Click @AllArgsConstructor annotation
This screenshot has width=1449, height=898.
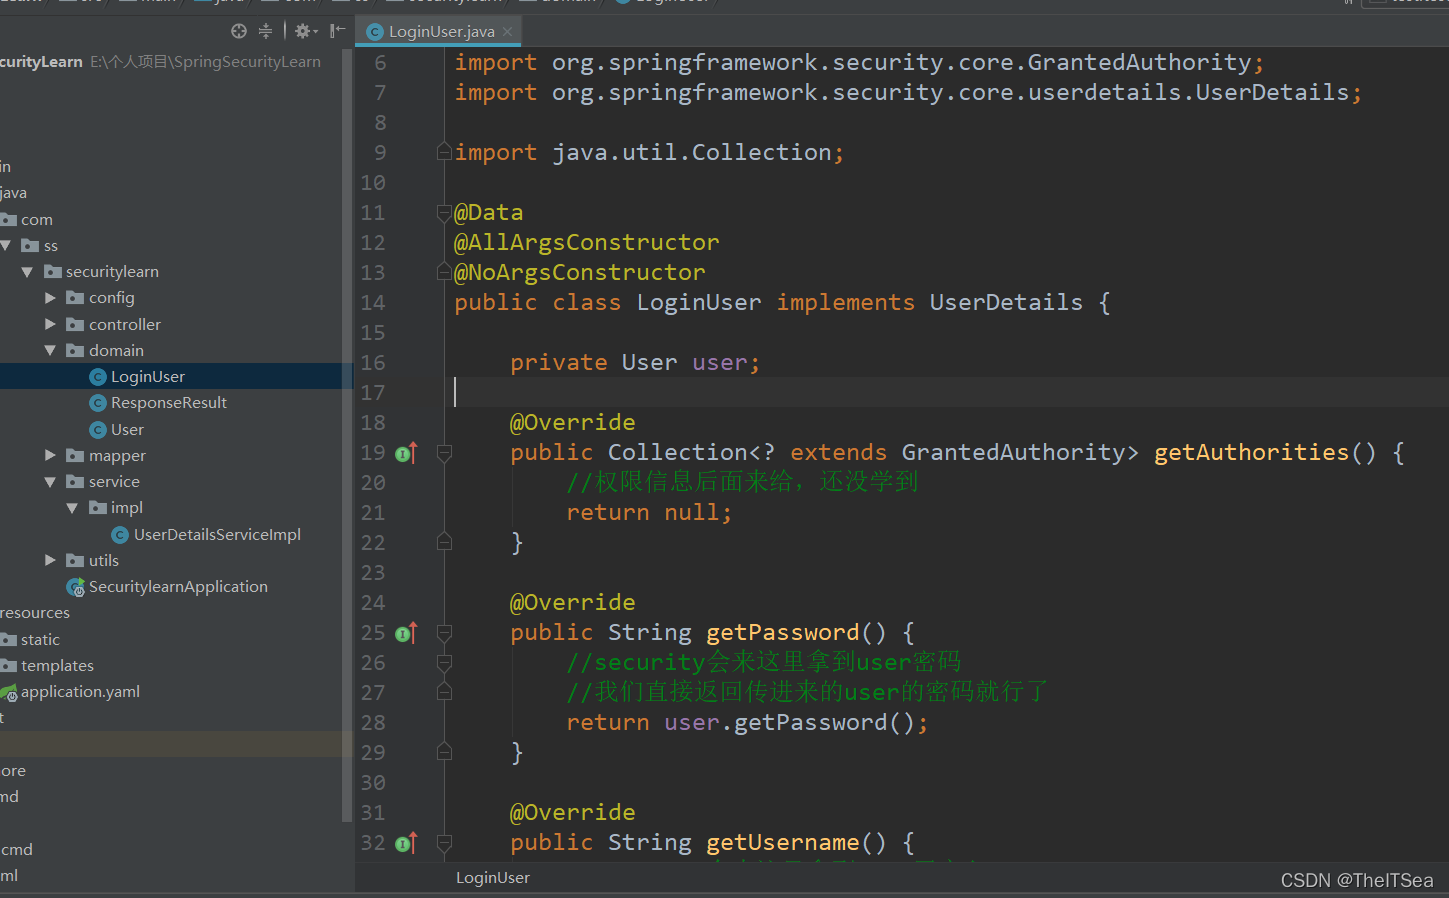click(x=587, y=243)
